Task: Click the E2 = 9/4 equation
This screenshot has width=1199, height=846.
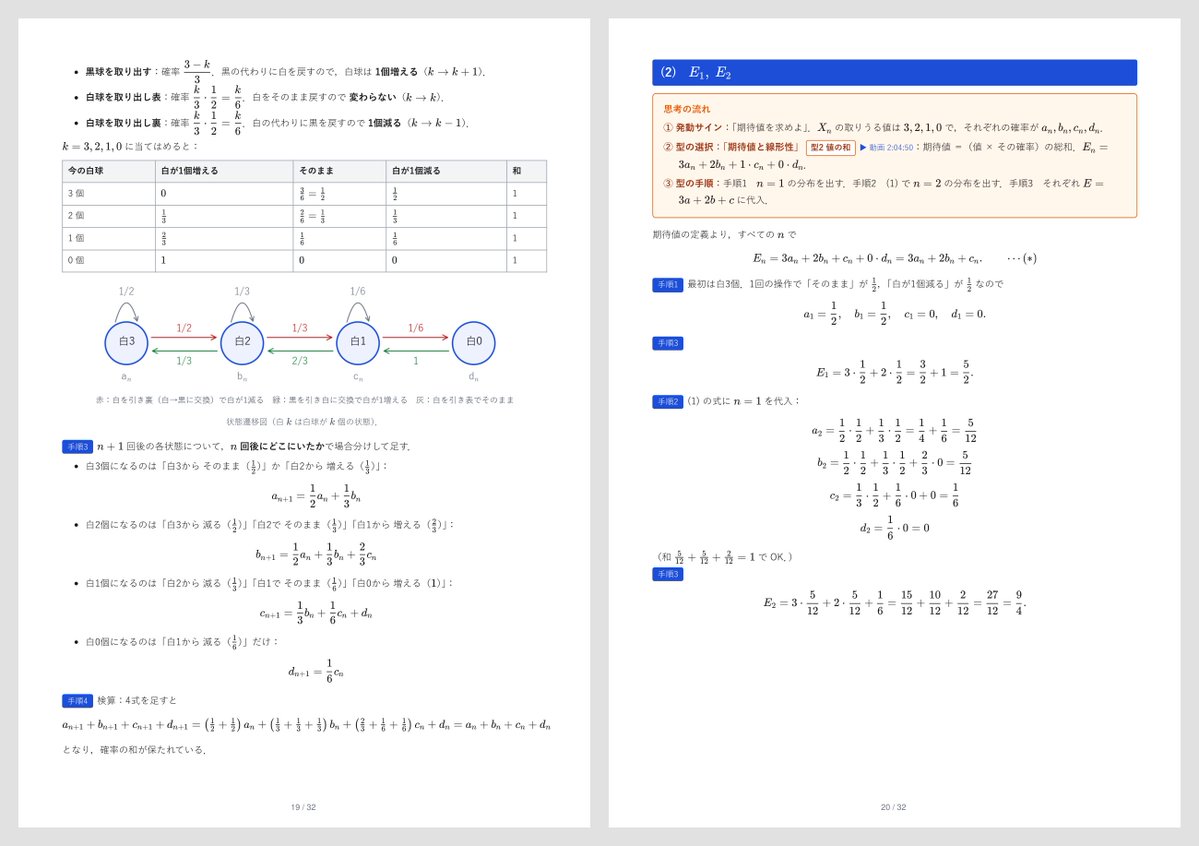Action: click(894, 603)
